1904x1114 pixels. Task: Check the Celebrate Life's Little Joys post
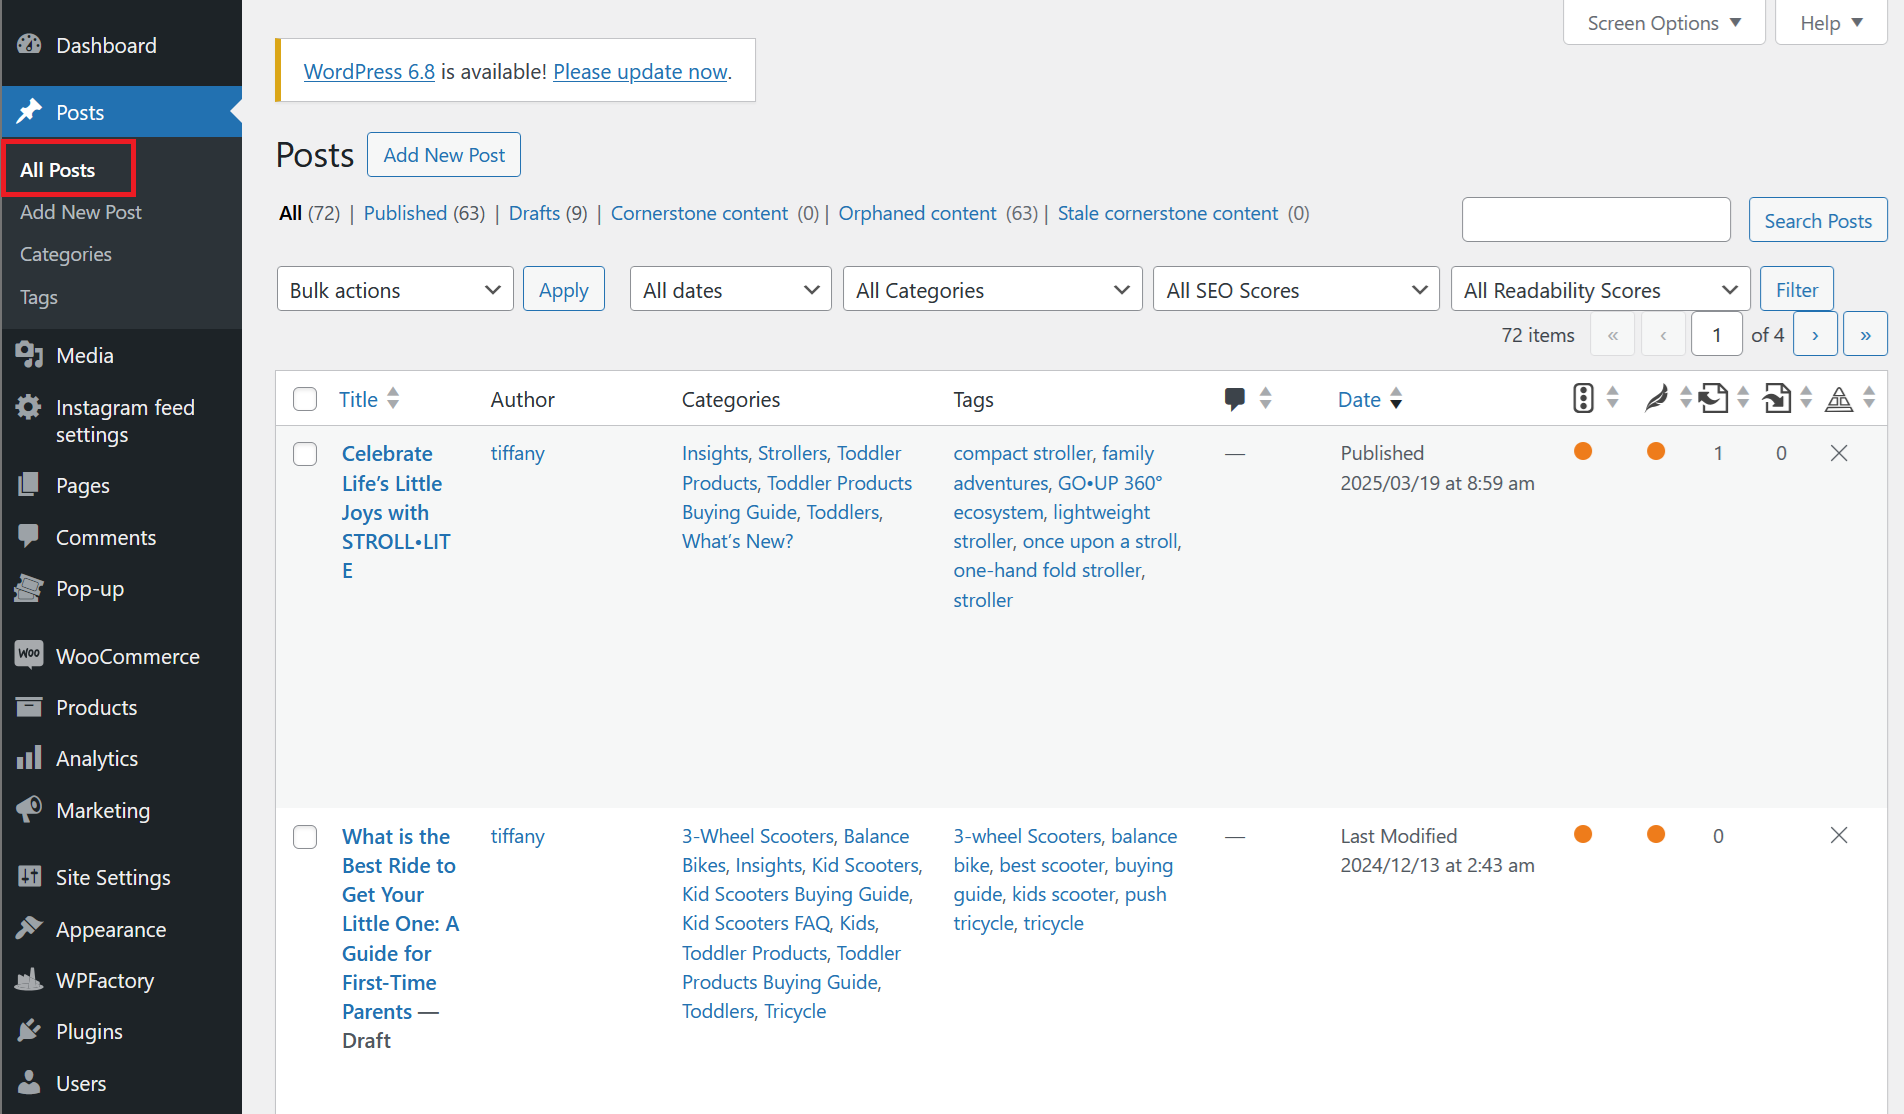pyautogui.click(x=305, y=454)
